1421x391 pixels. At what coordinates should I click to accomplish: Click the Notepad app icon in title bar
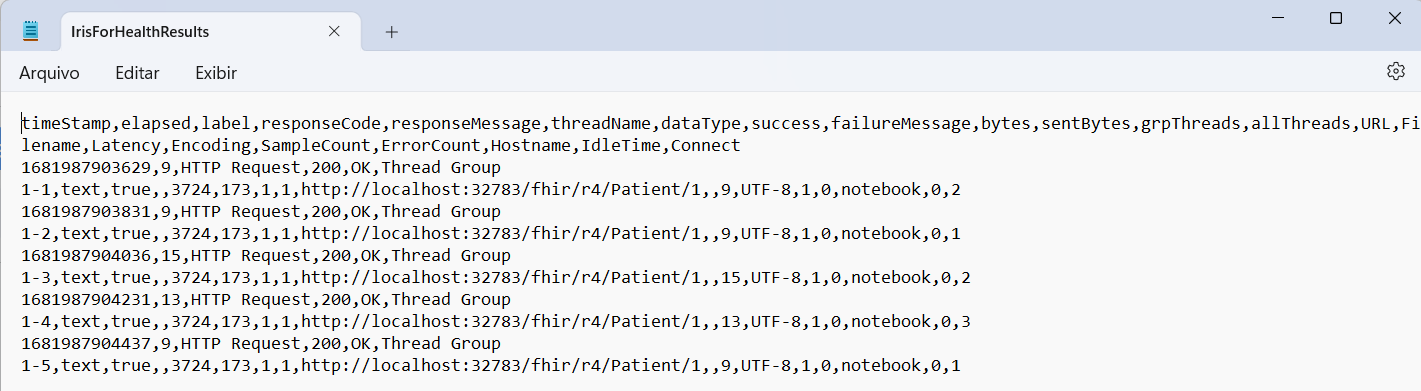(30, 31)
